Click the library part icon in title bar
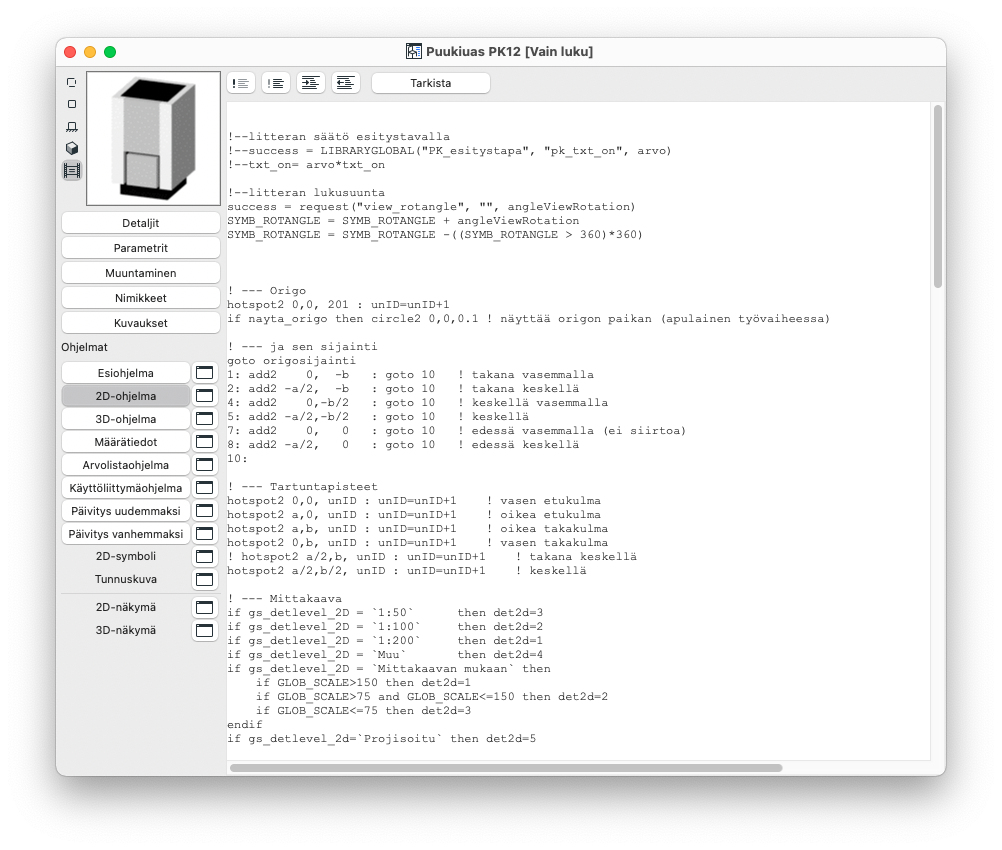The height and width of the screenshot is (850, 1002). coord(413,51)
